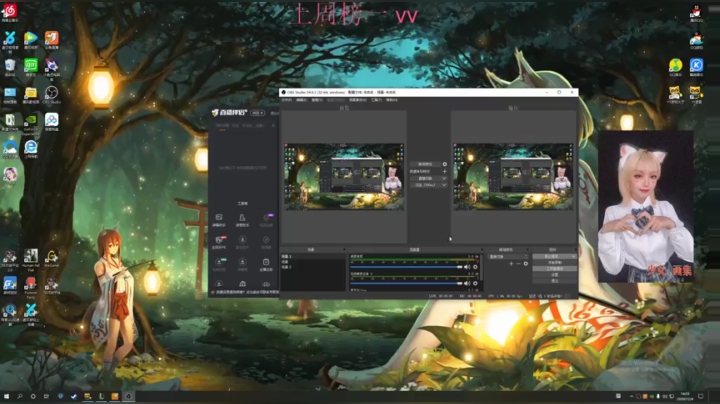Click the OBS output pane thumbnail on the right
720x404 pixels.
[513, 177]
